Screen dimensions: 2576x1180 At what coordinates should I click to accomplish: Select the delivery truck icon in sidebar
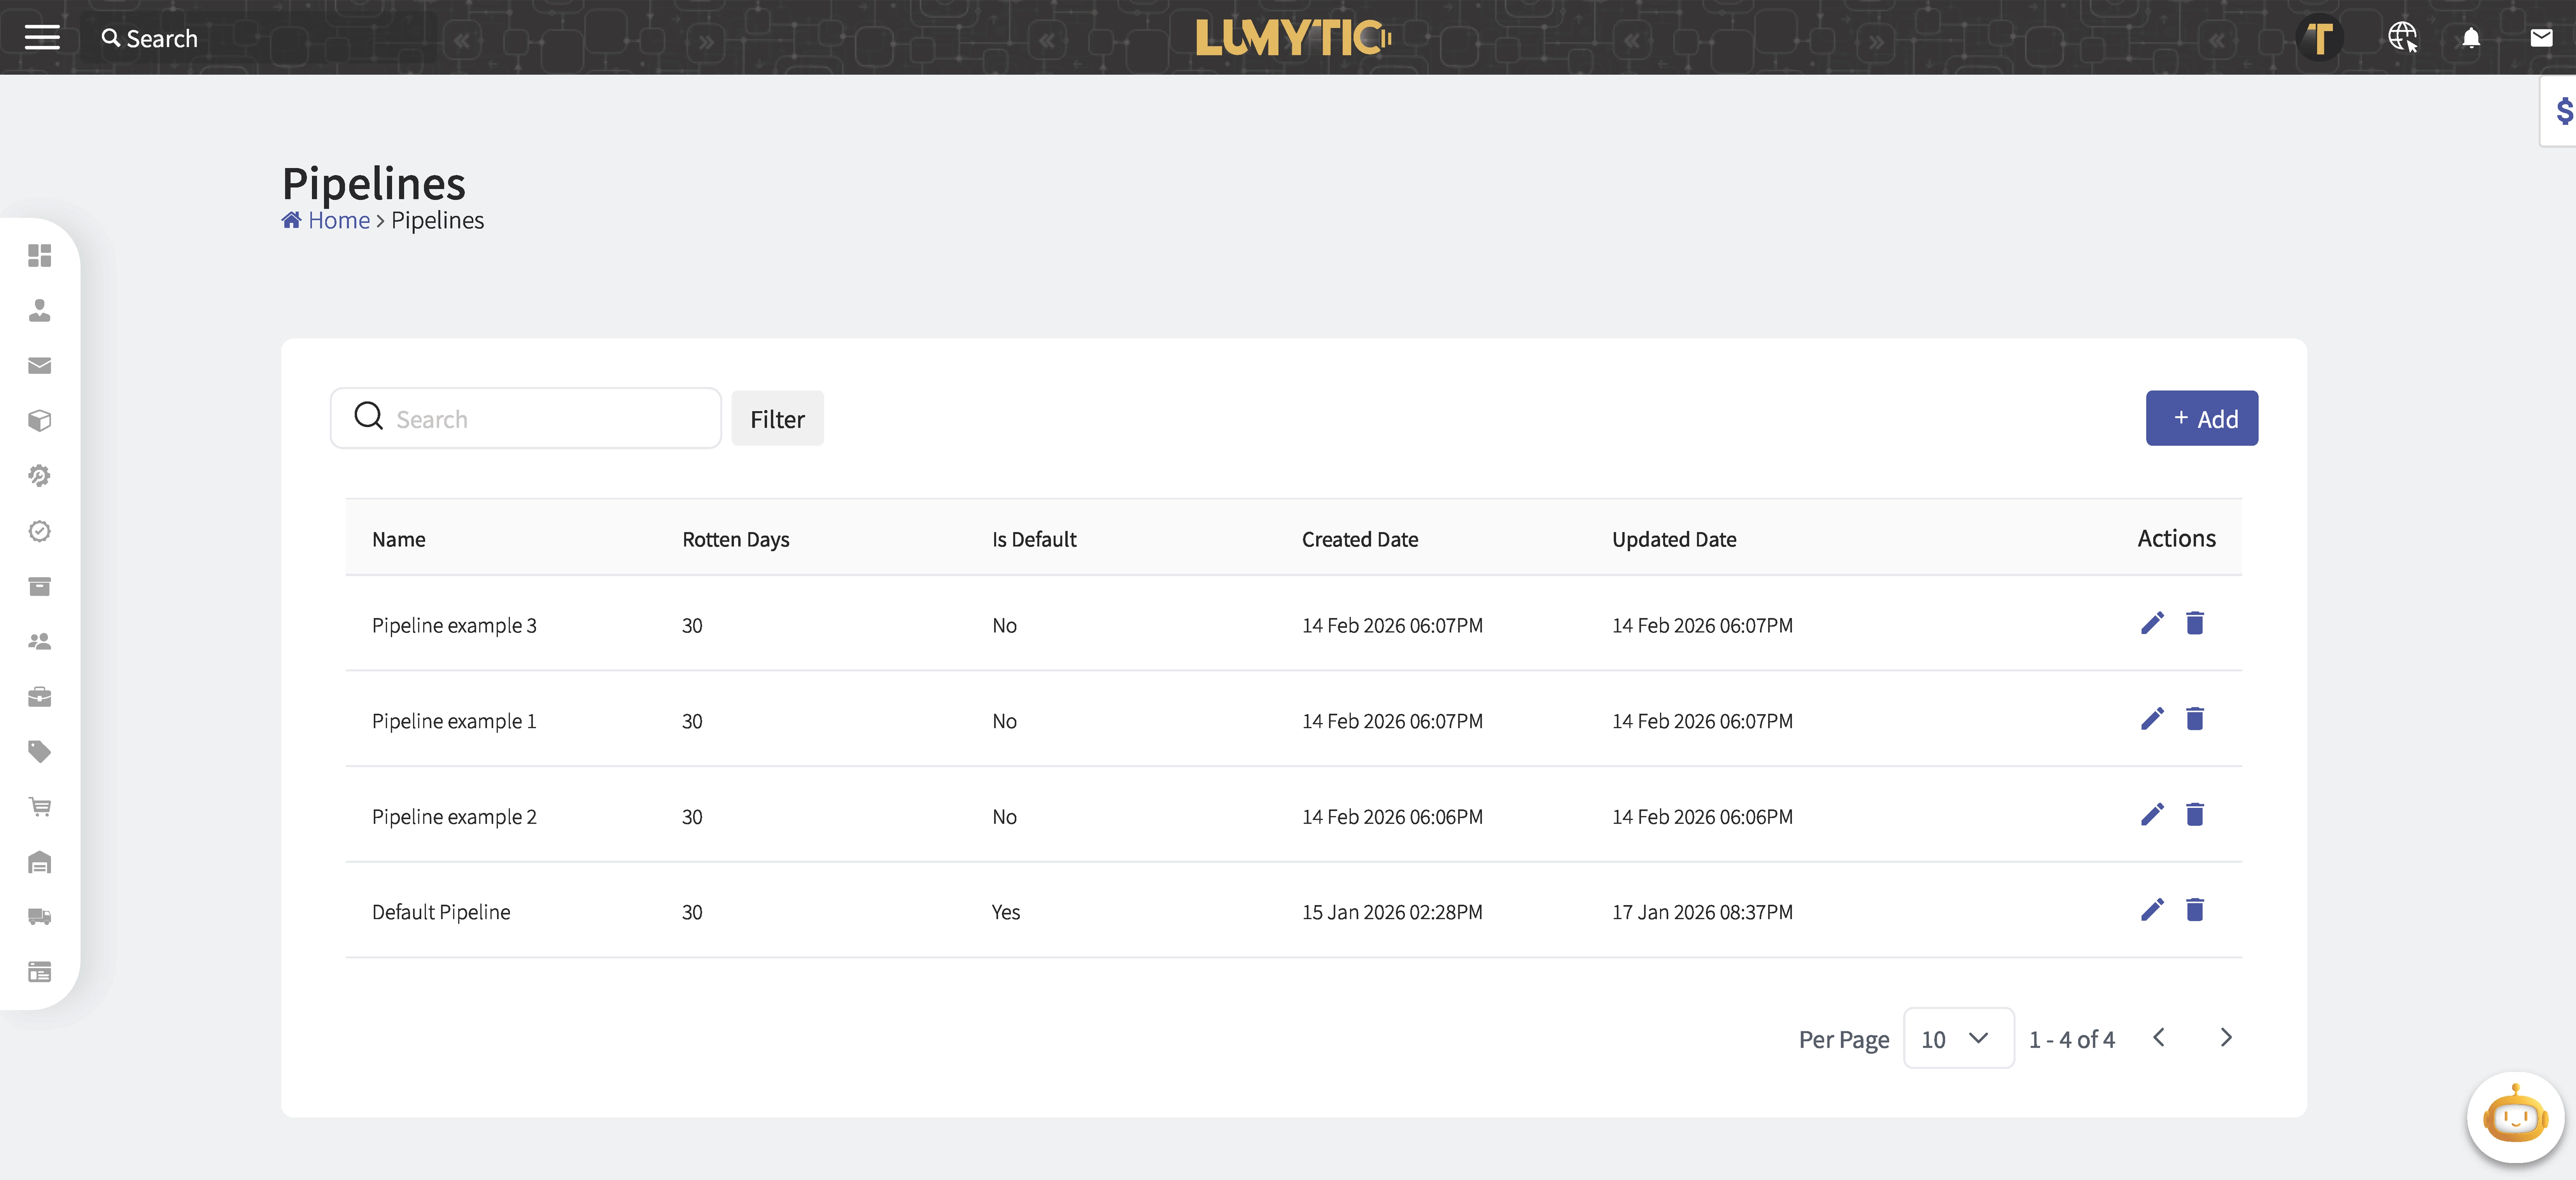[40, 917]
